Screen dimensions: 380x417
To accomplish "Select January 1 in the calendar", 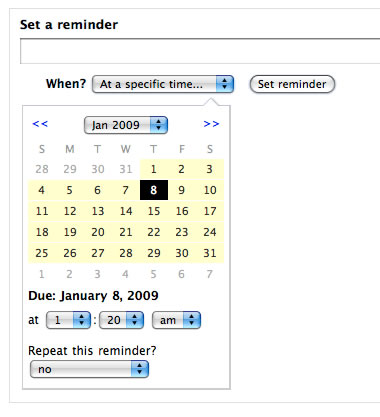I will click(x=154, y=169).
